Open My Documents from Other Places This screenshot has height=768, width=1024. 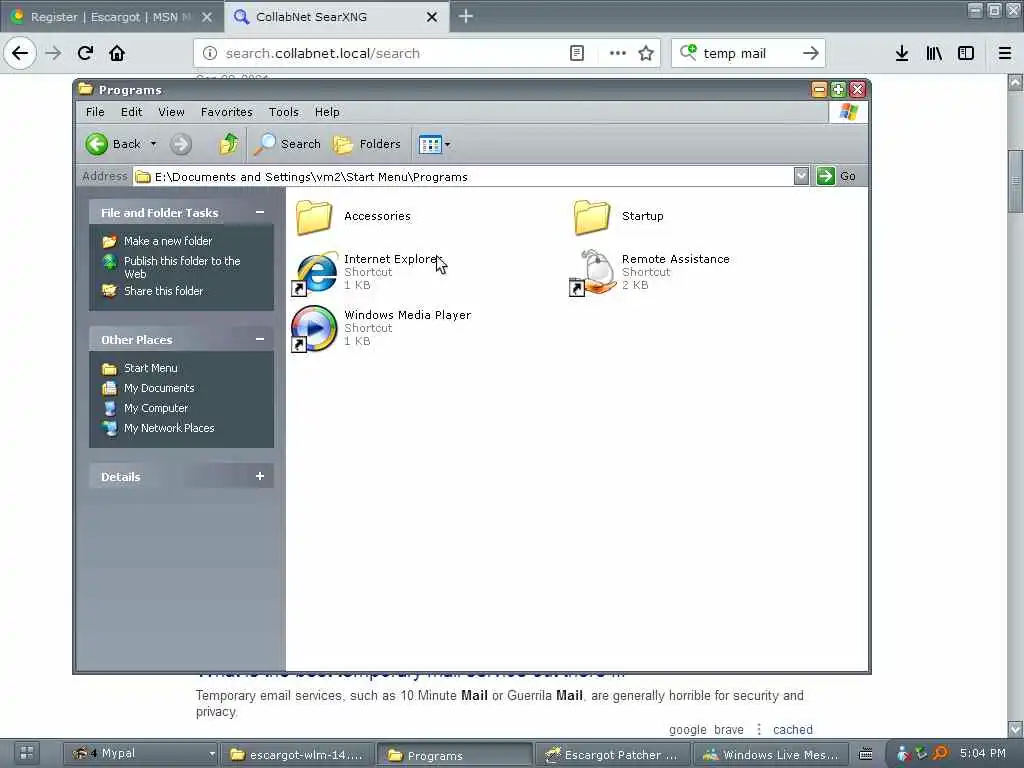coord(159,389)
